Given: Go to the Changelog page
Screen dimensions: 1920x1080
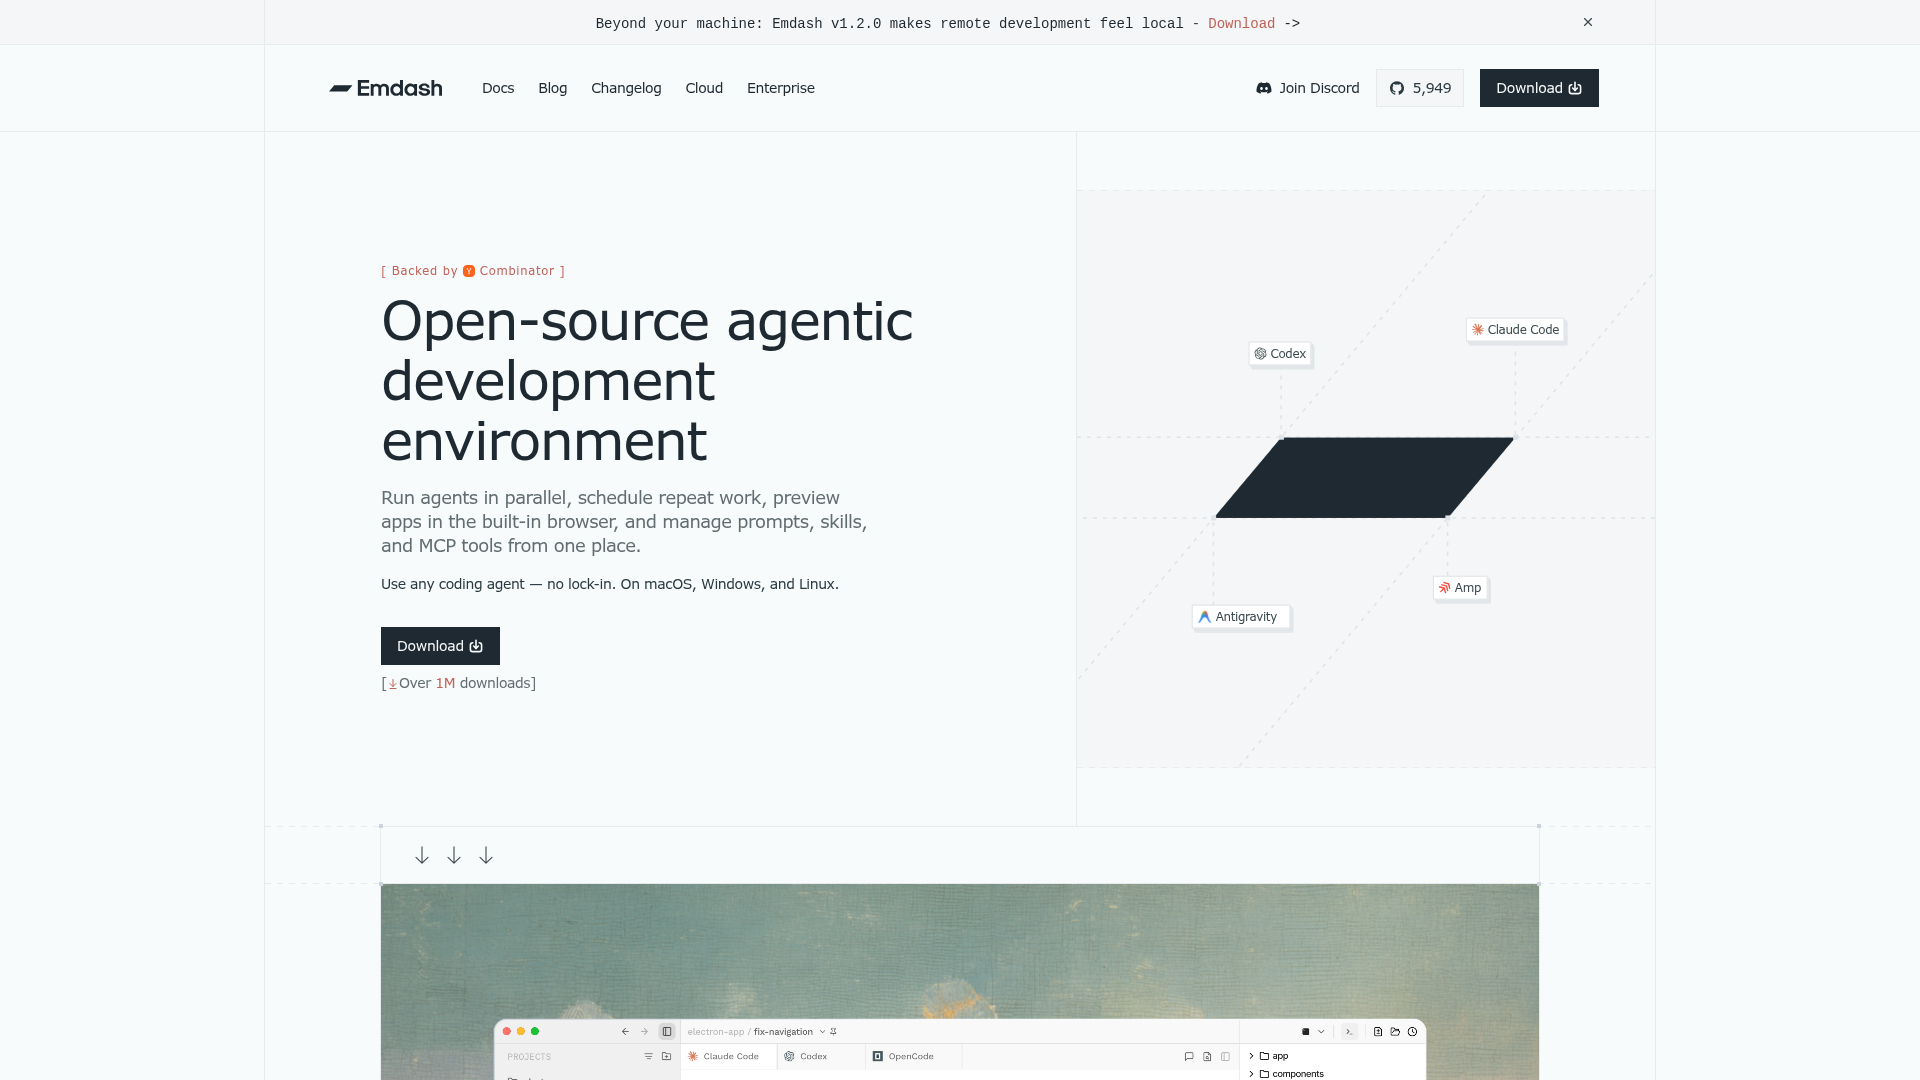Looking at the screenshot, I should click(x=626, y=88).
